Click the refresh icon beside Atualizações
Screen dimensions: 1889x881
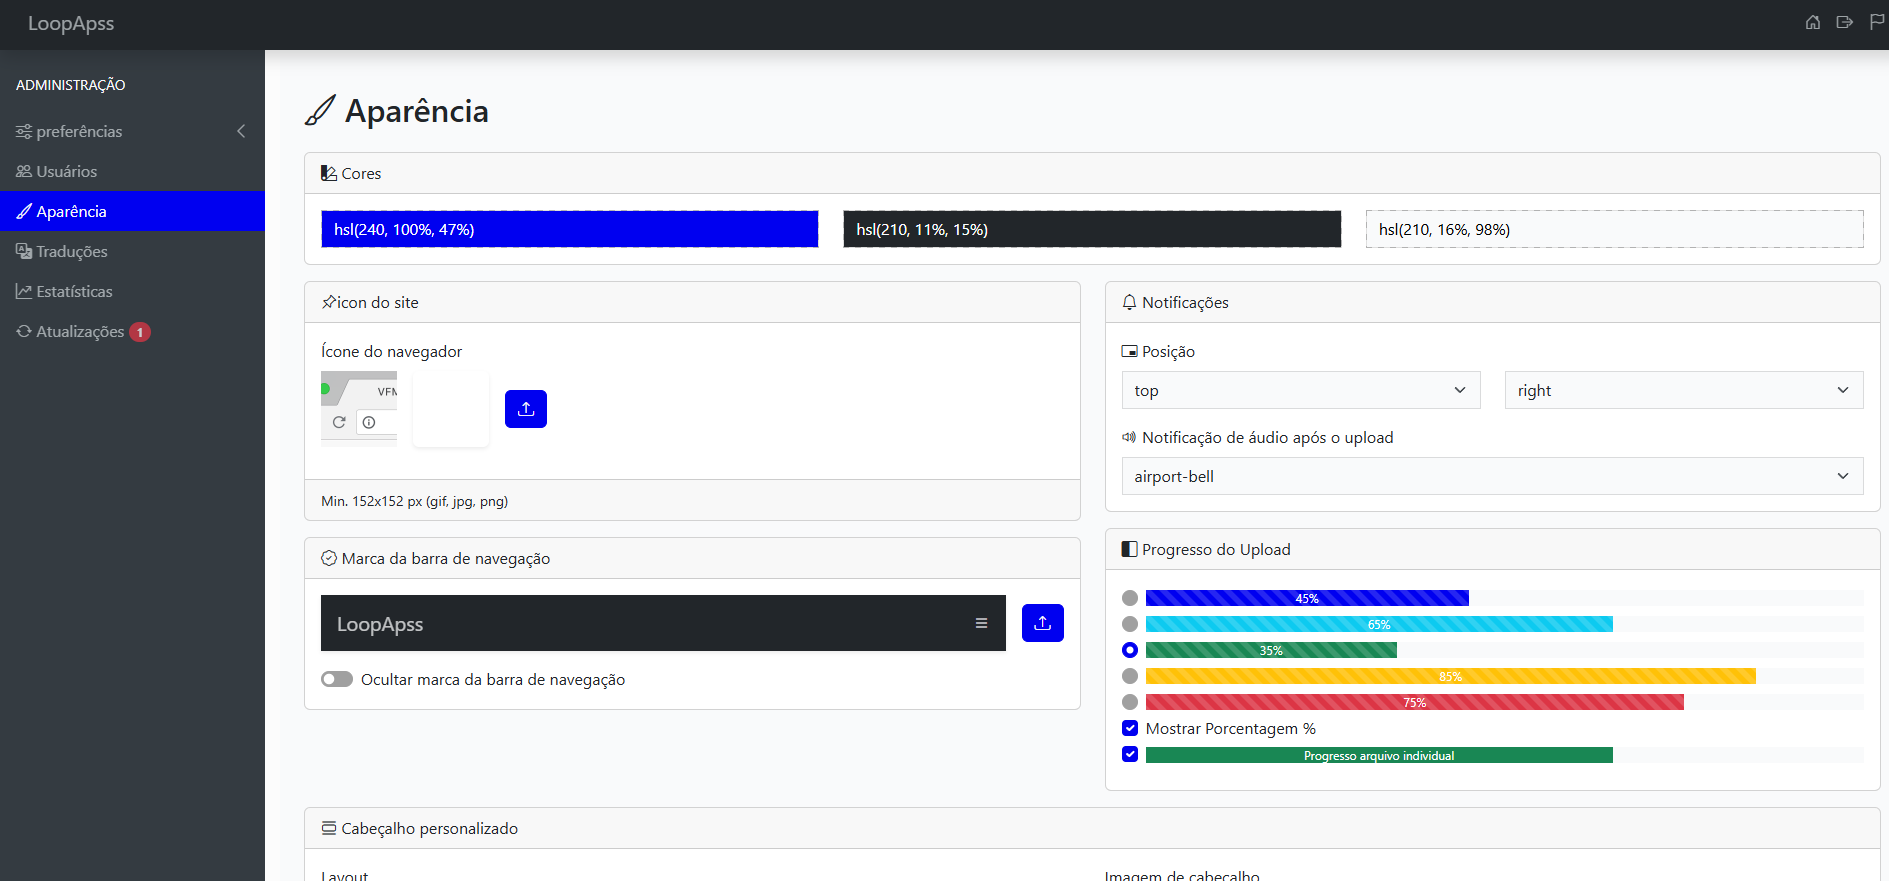pyautogui.click(x=24, y=331)
